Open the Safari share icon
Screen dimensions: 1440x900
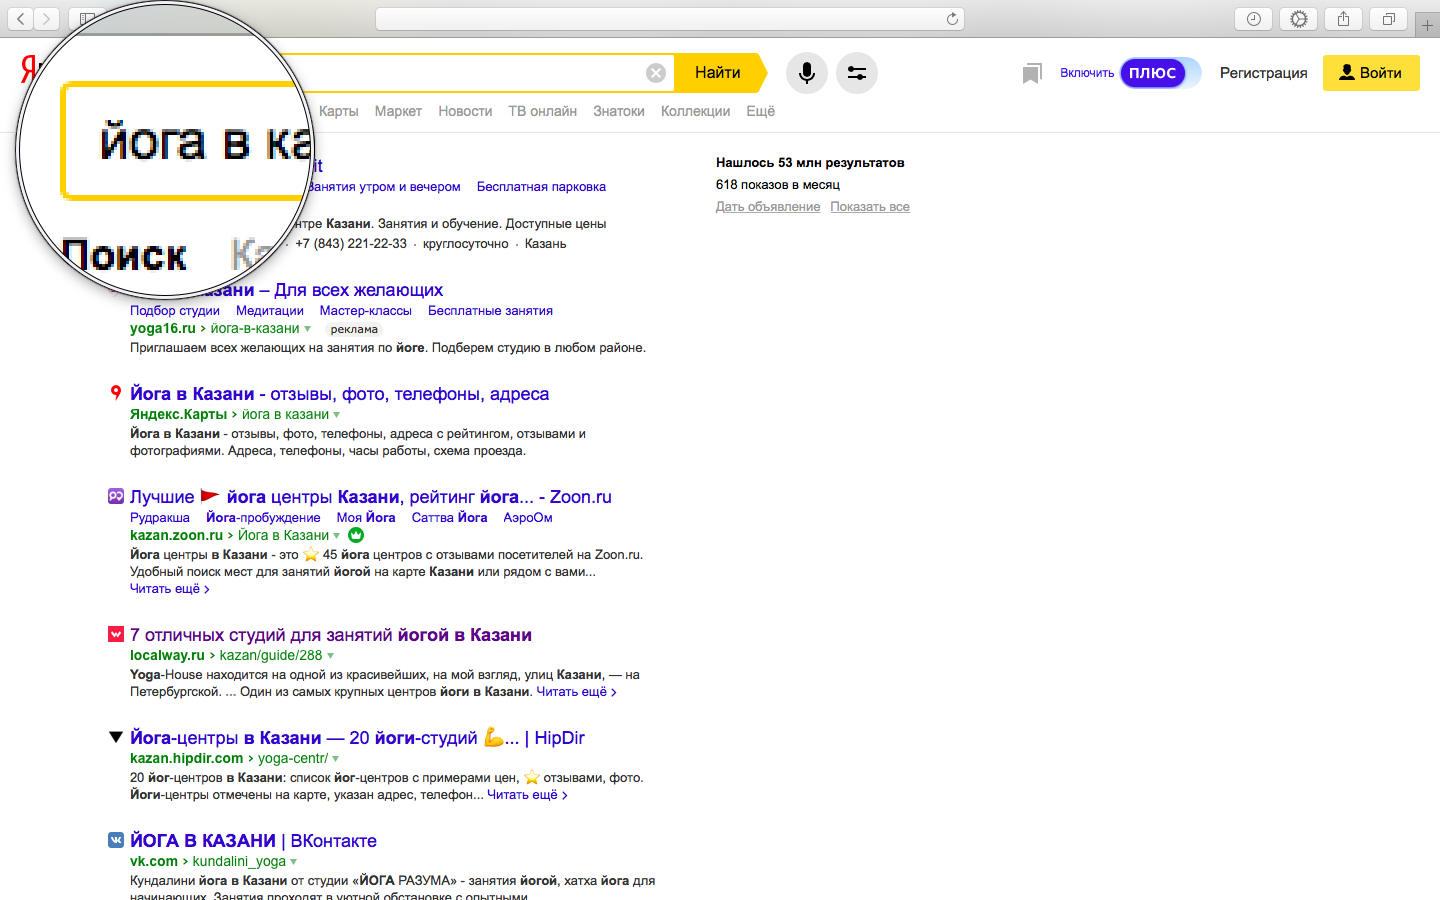(1343, 19)
